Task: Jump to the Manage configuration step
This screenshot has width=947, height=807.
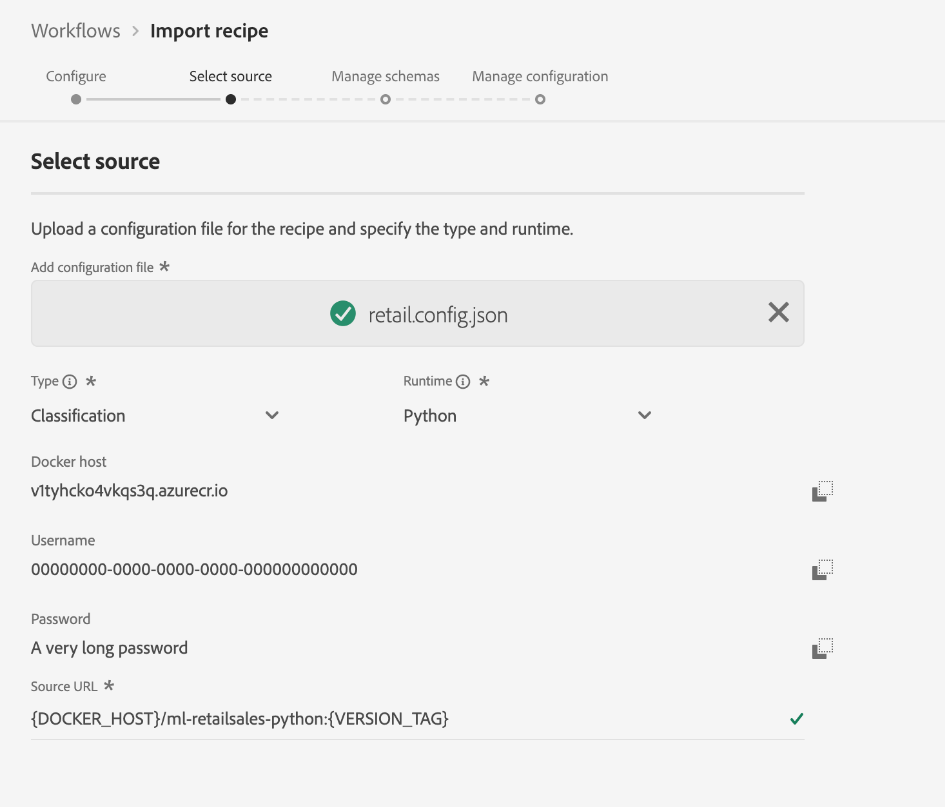Action: pos(540,77)
